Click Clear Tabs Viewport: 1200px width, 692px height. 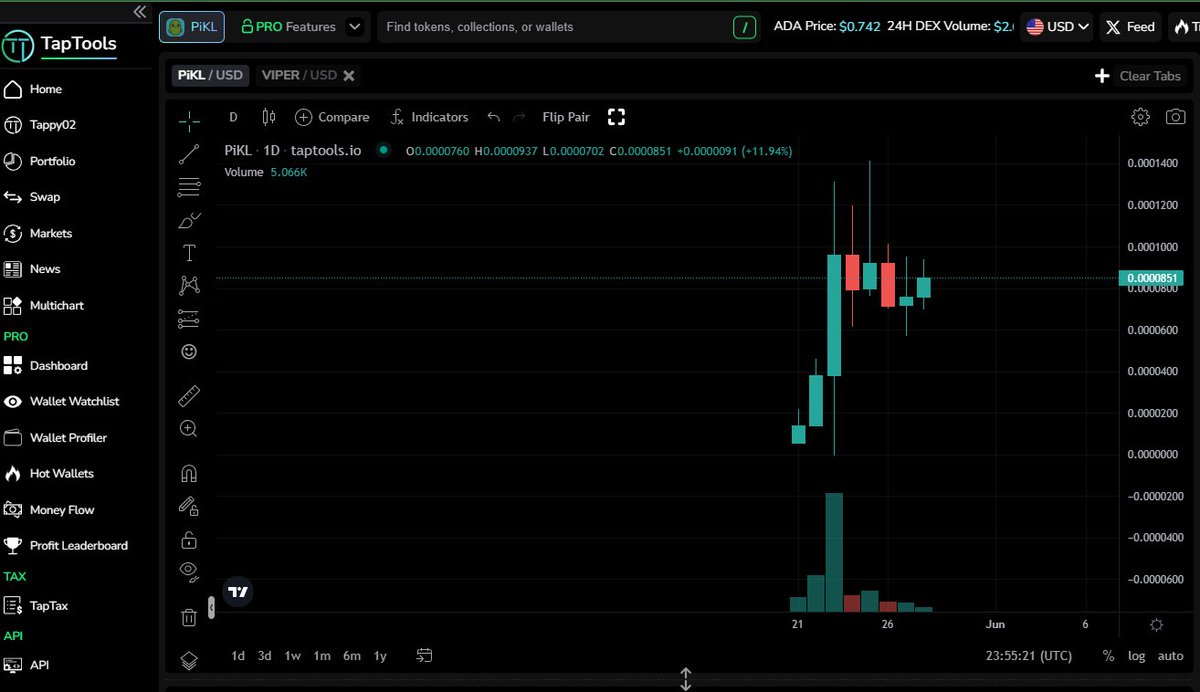1150,76
